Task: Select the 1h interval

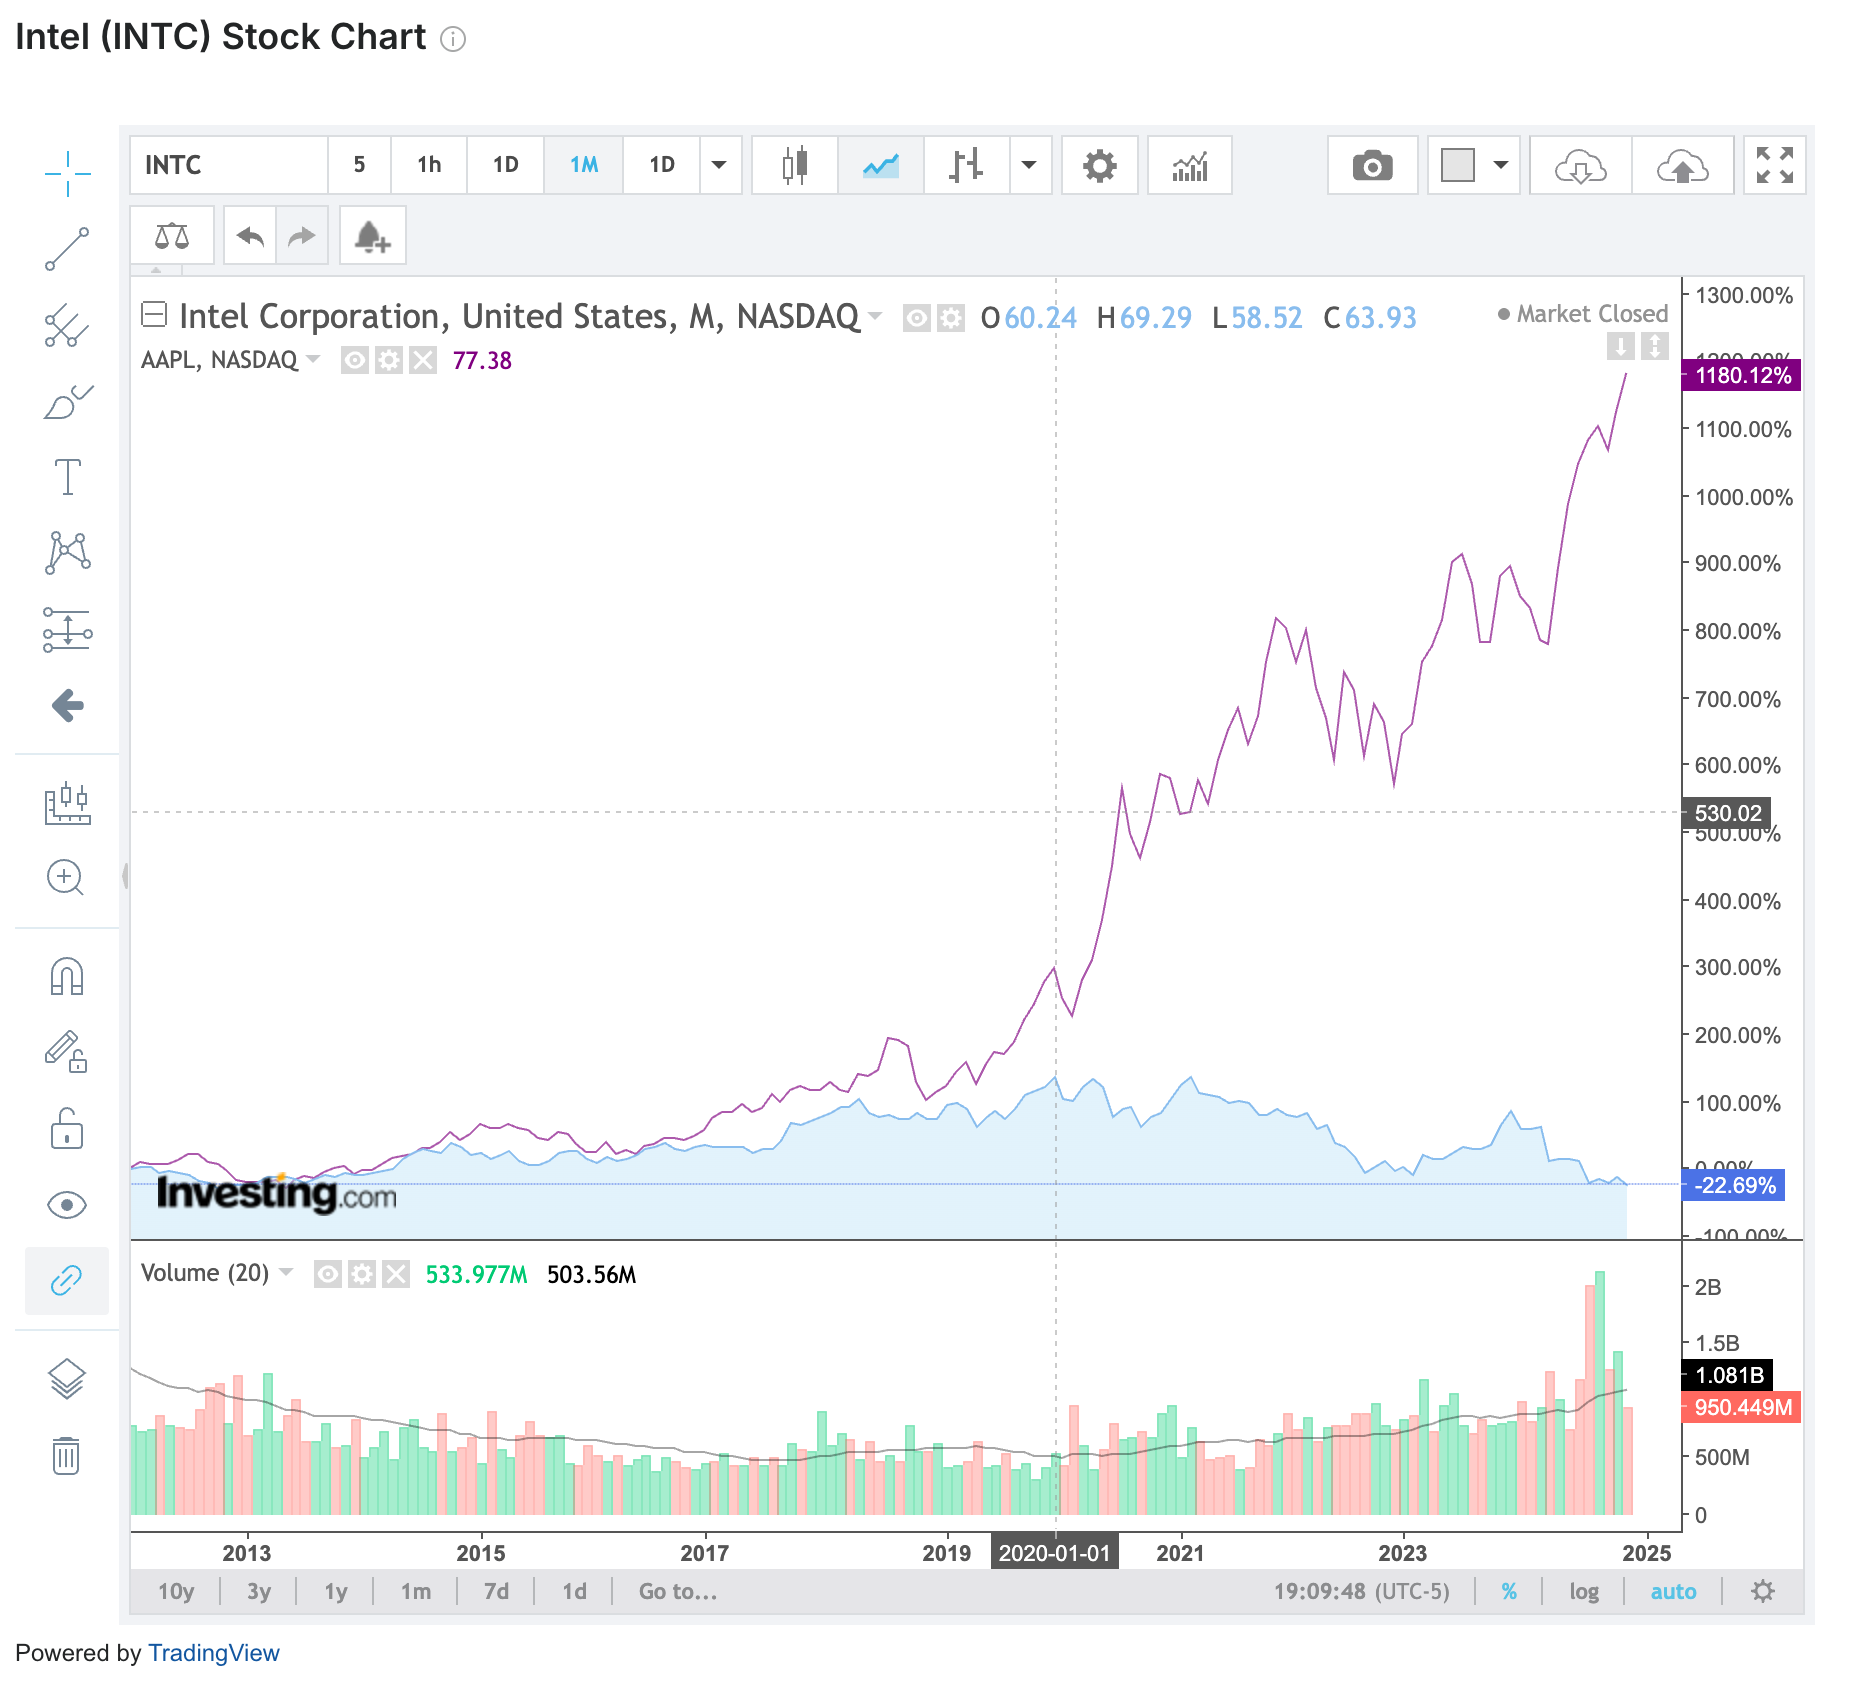Action: point(429,165)
